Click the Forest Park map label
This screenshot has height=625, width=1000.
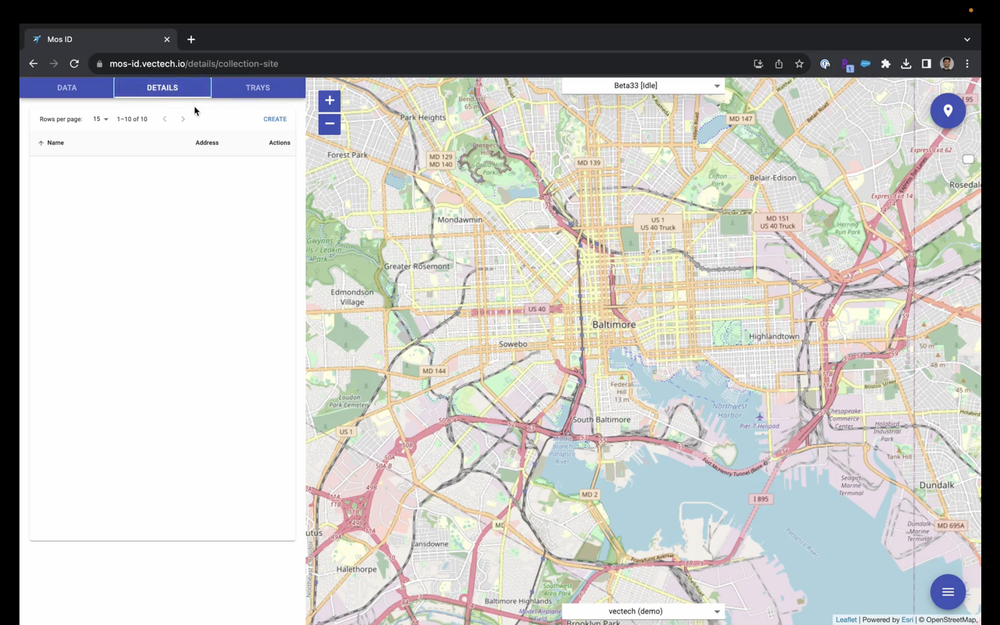point(348,155)
